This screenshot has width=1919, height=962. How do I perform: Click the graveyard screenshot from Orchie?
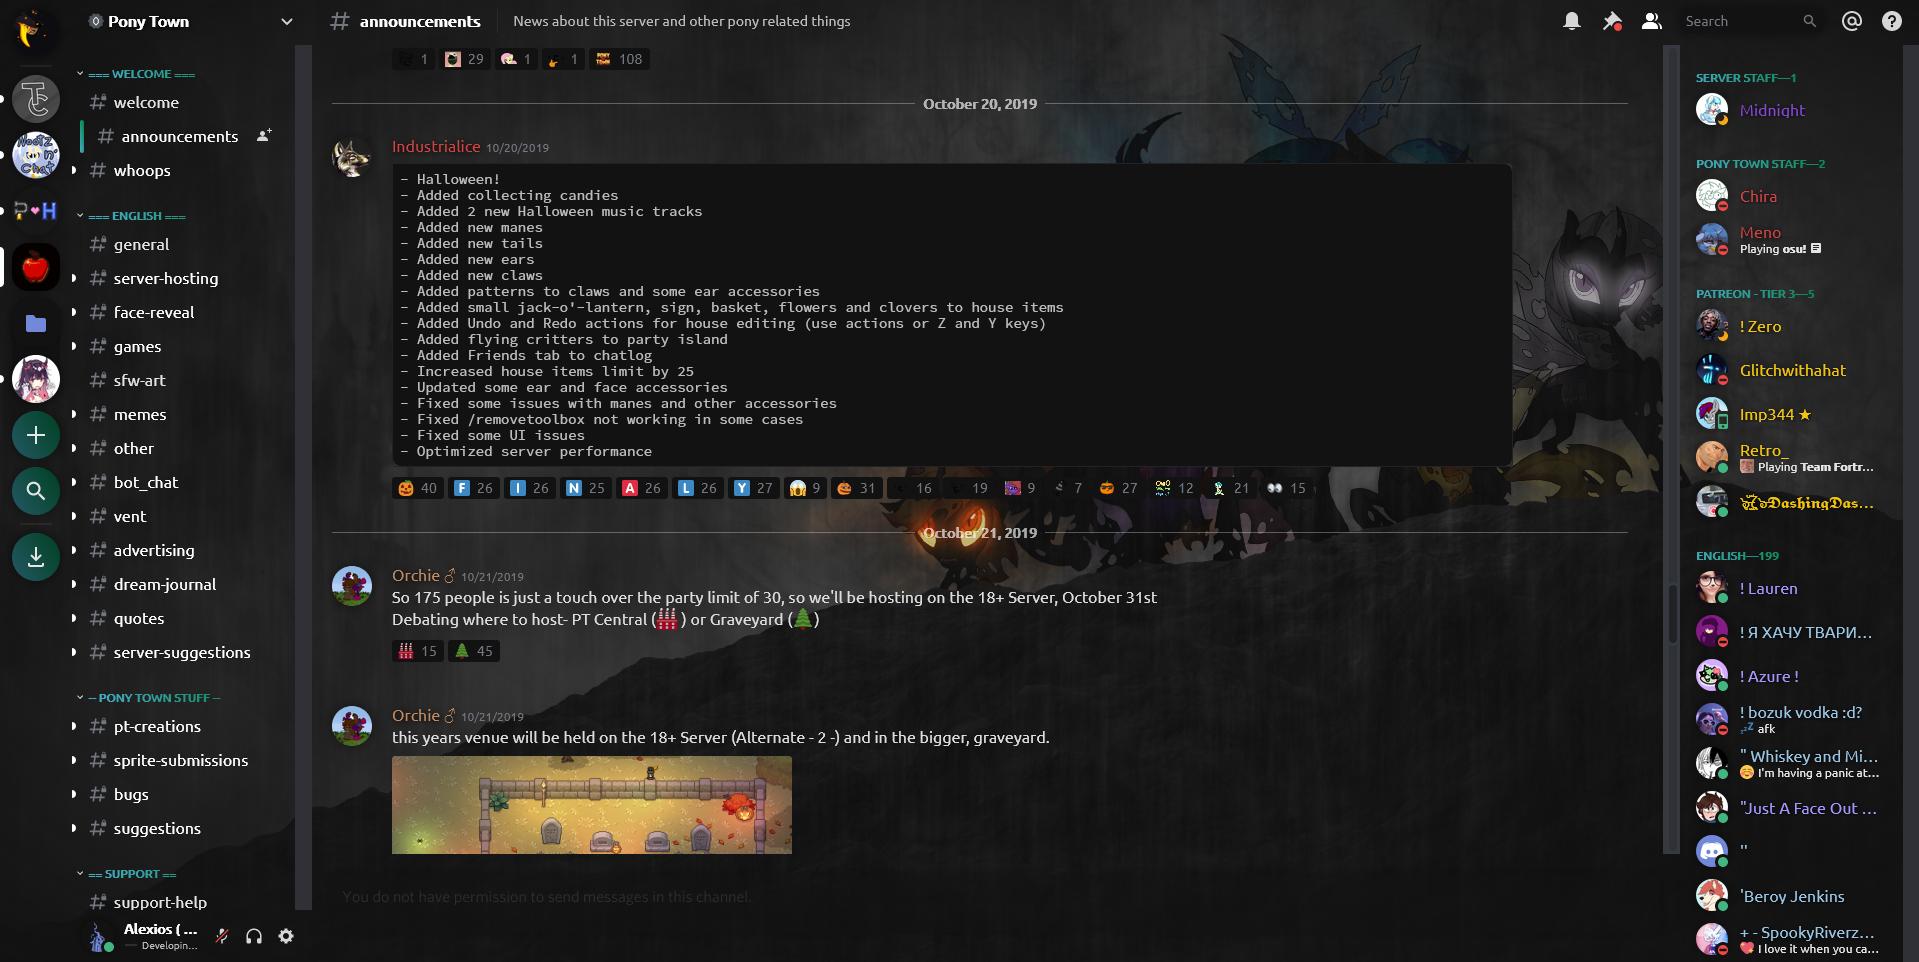(592, 804)
